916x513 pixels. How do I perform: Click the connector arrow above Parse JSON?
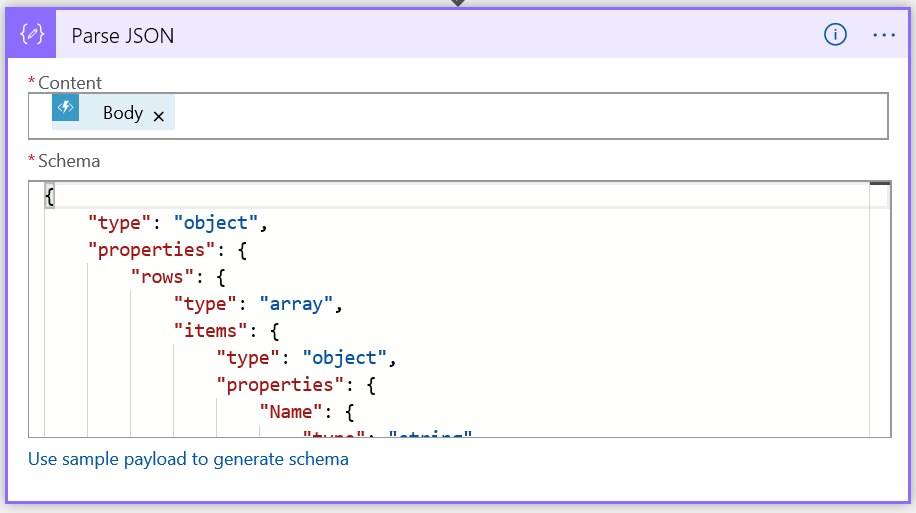[458, 3]
